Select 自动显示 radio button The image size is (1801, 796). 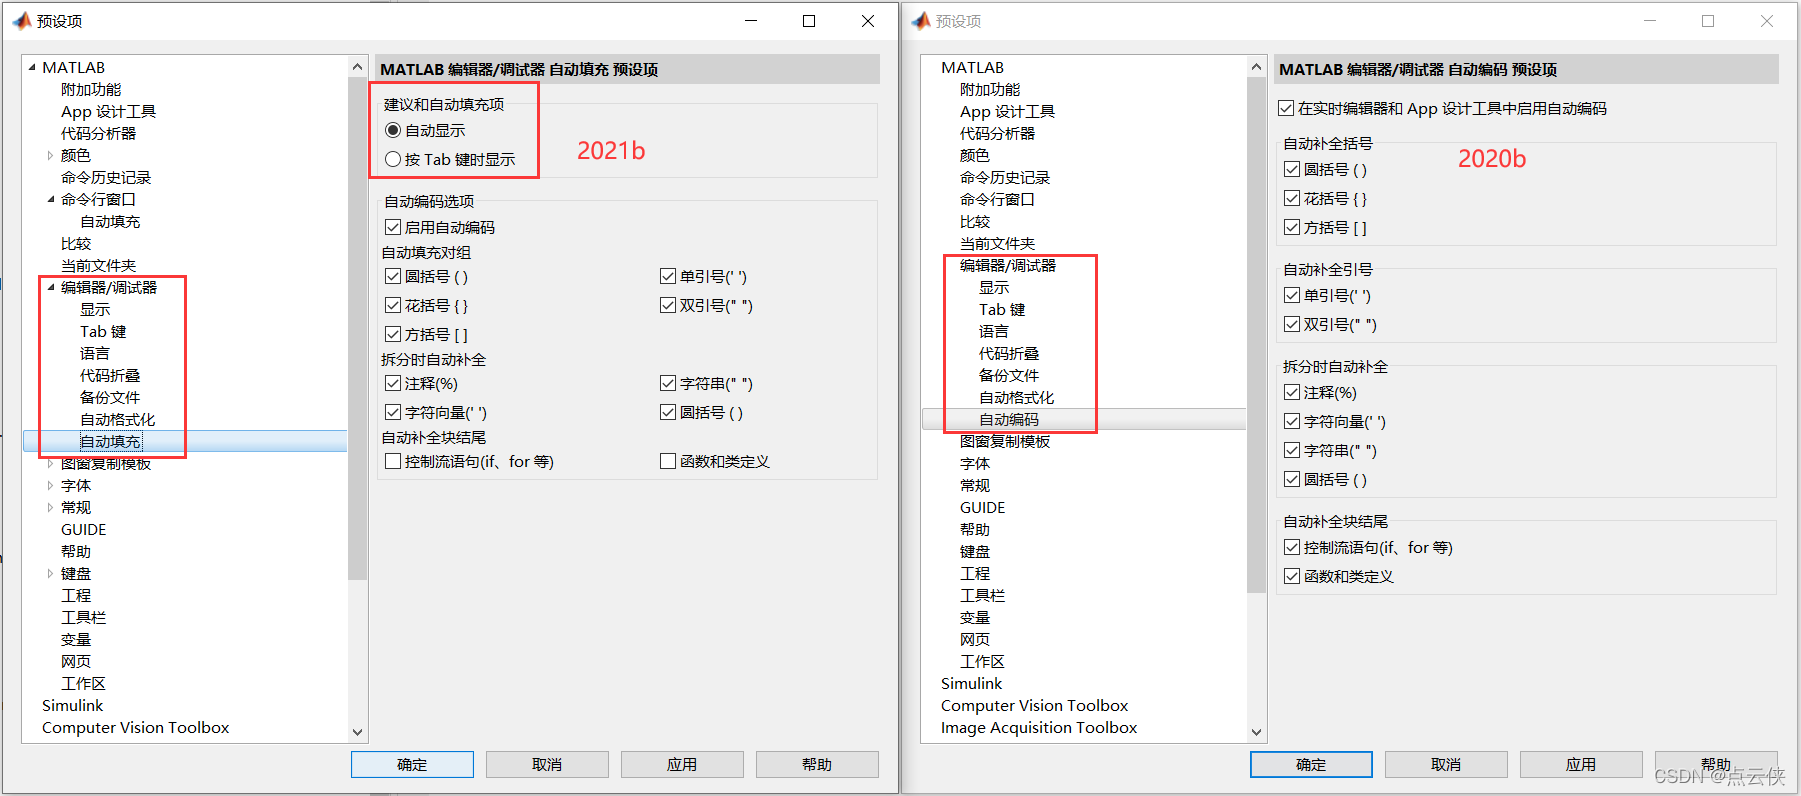tap(393, 131)
